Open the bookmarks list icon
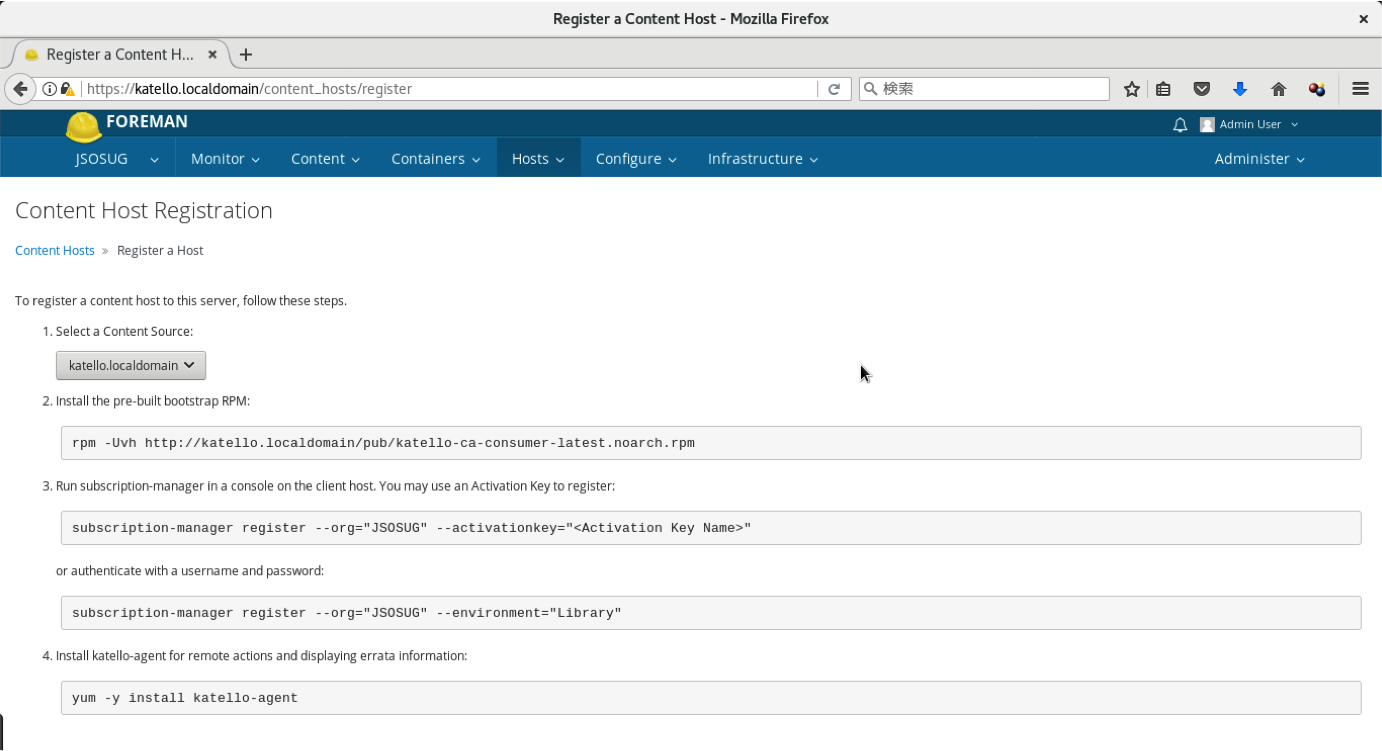The height and width of the screenshot is (751, 1382). 1163,89
